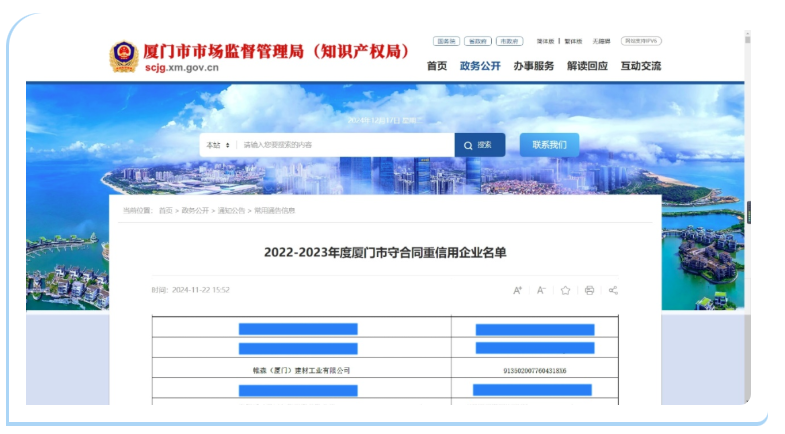This screenshot has height=434, width=785.
Task: Focus the search keyword input field
Action: (340, 145)
